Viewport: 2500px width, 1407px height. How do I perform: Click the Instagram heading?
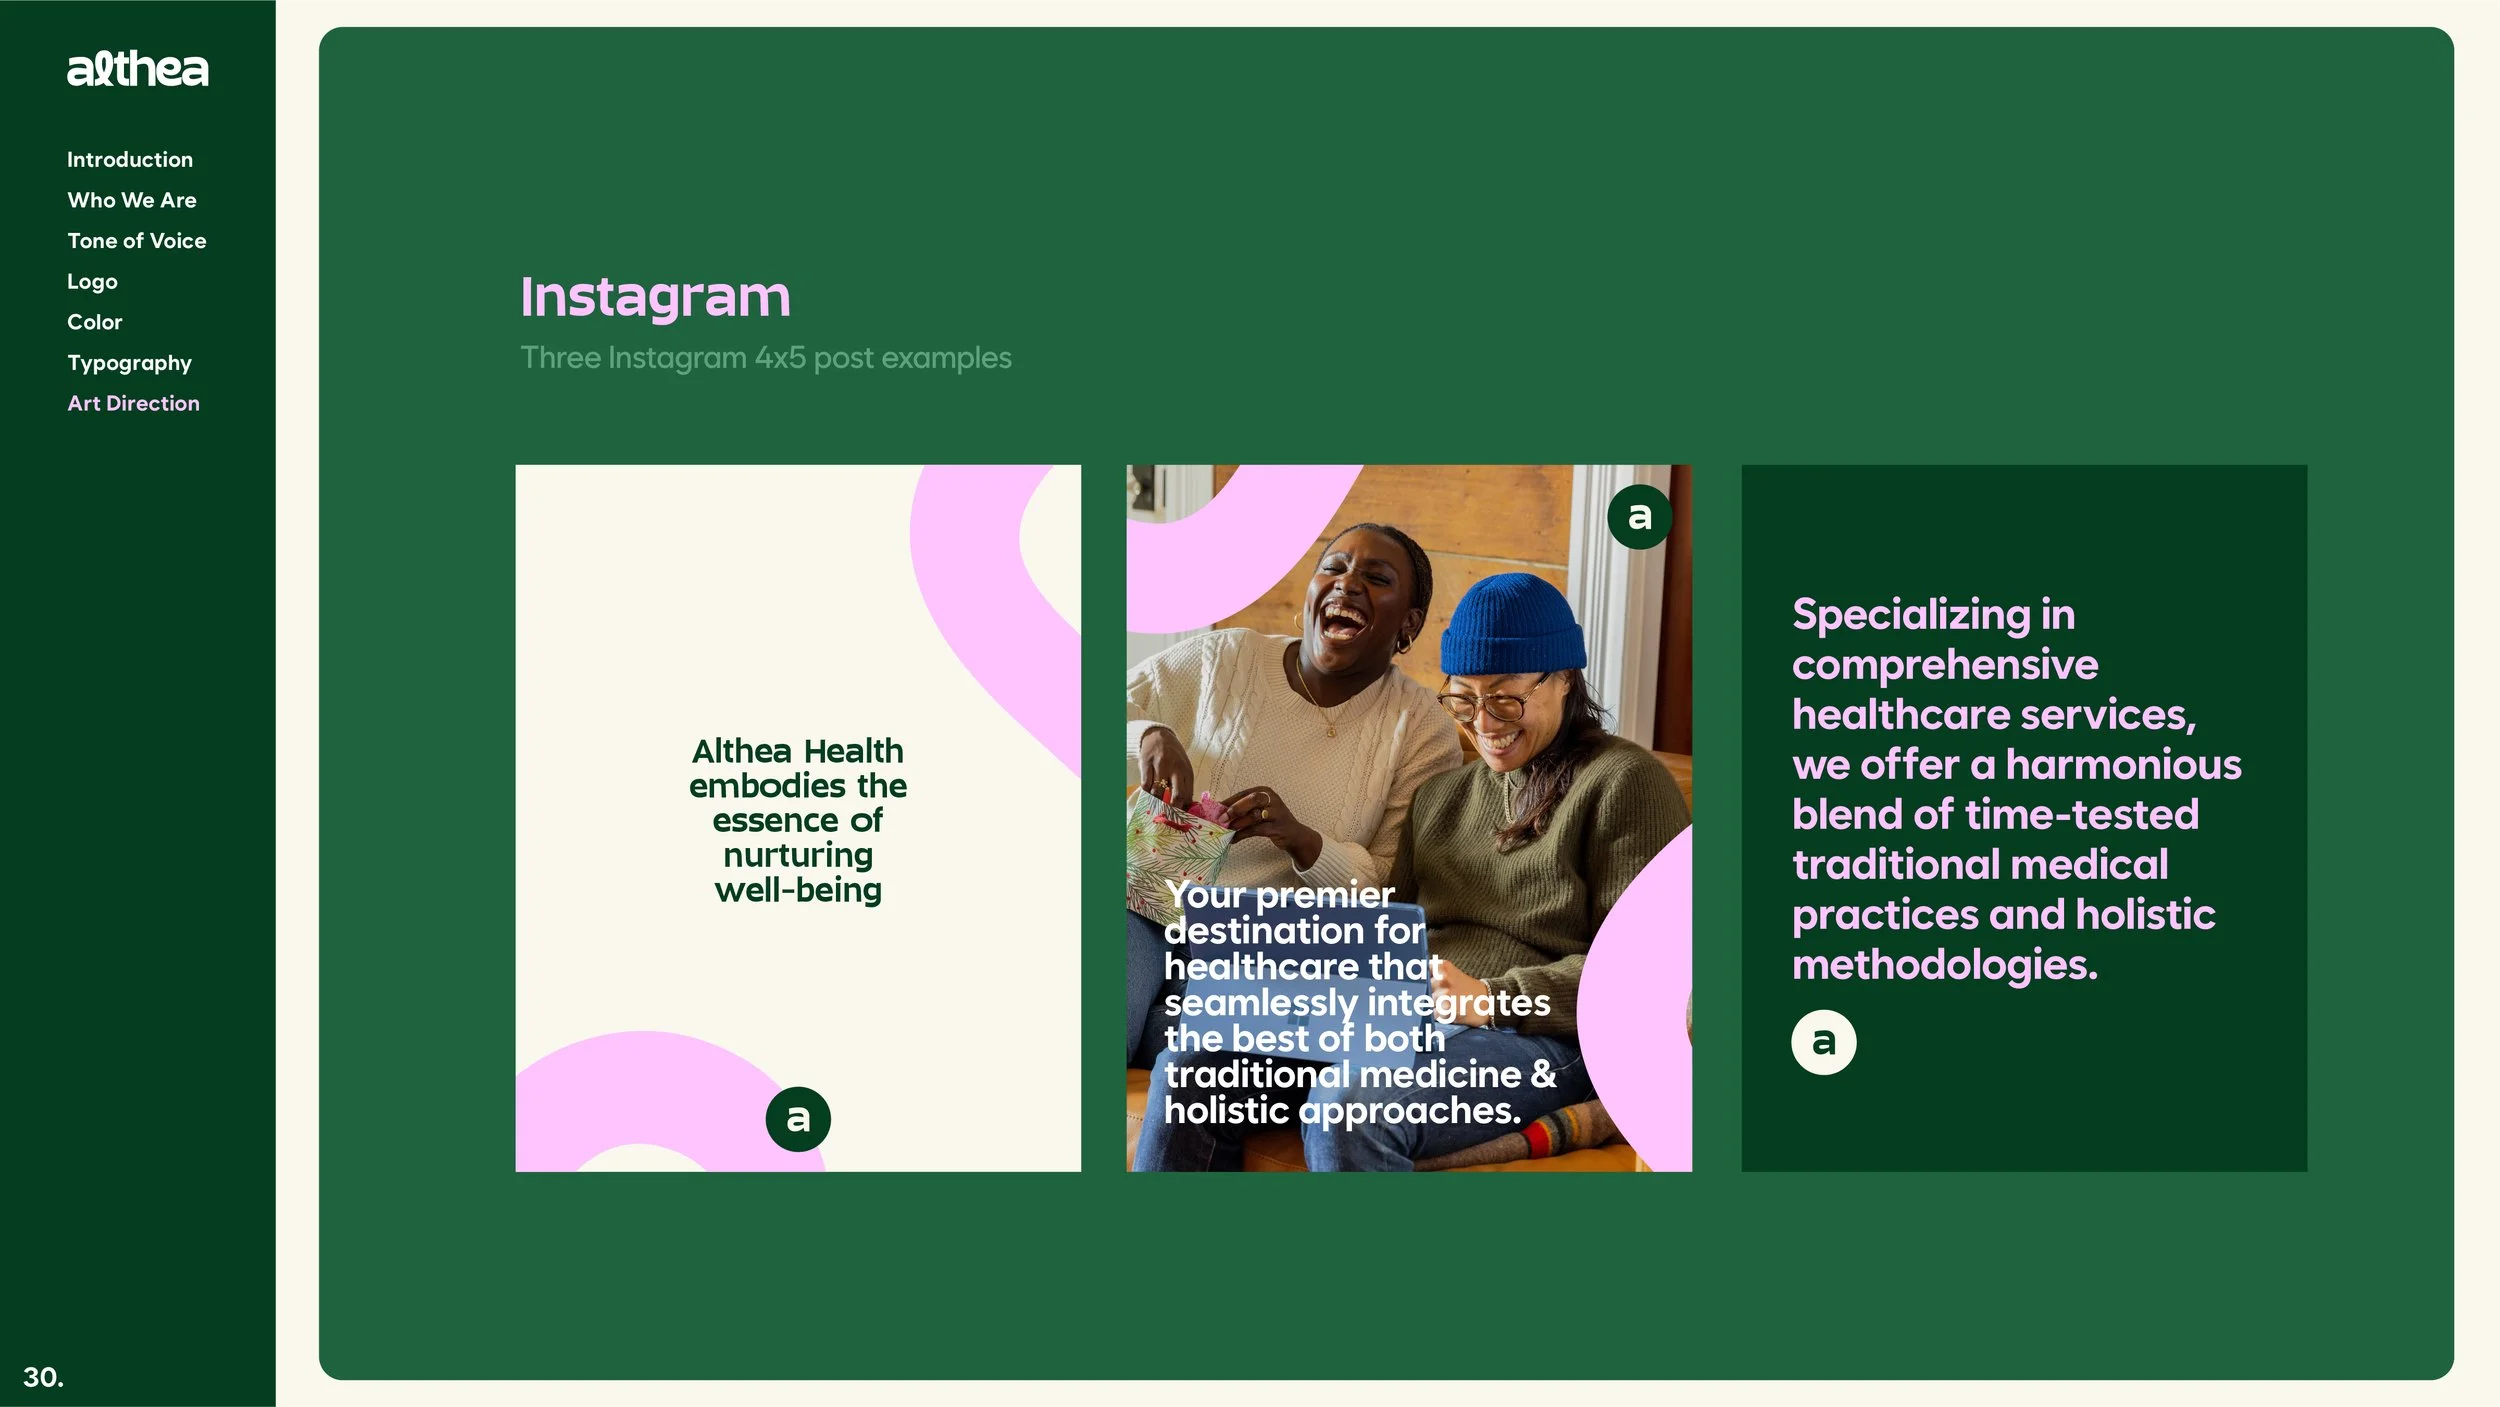coord(655,298)
